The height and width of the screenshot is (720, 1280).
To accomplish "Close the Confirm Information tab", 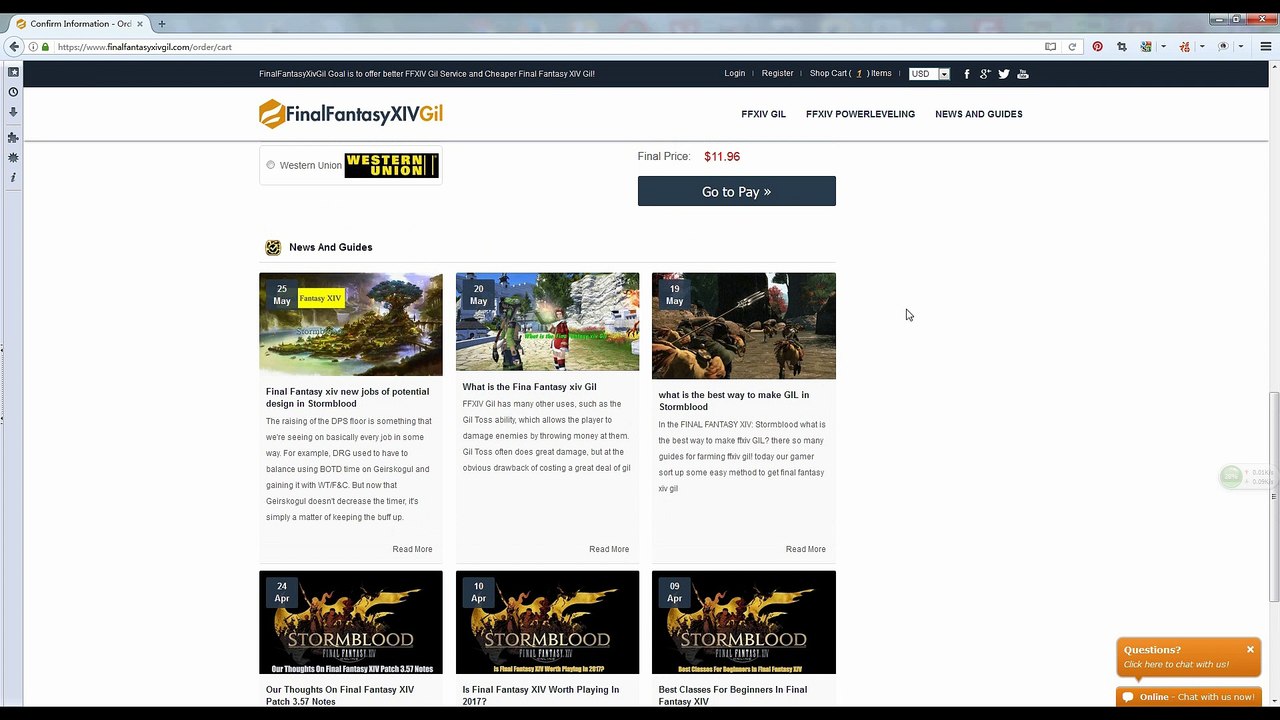I will (x=141, y=24).
